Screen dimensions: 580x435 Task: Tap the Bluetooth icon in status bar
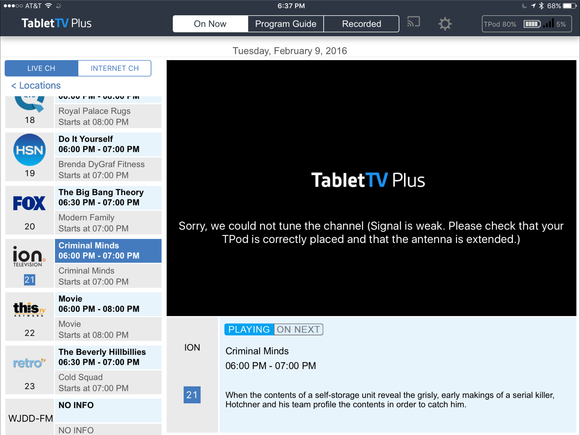click(x=541, y=6)
